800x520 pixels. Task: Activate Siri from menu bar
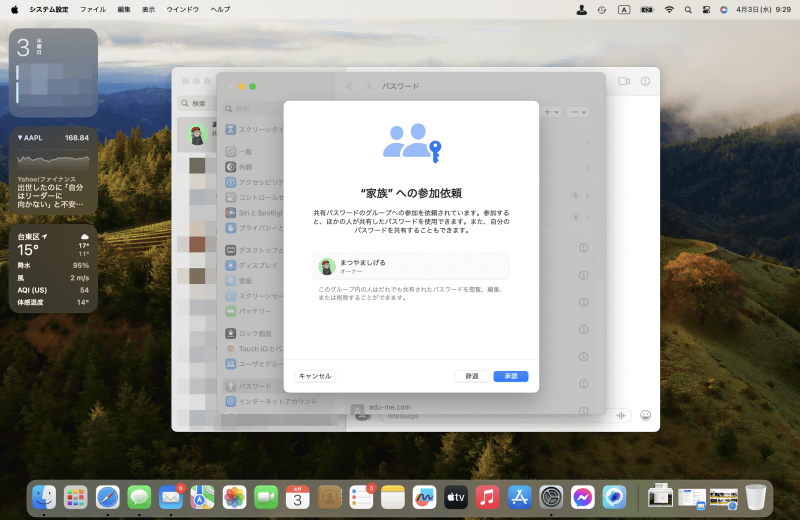pos(723,9)
